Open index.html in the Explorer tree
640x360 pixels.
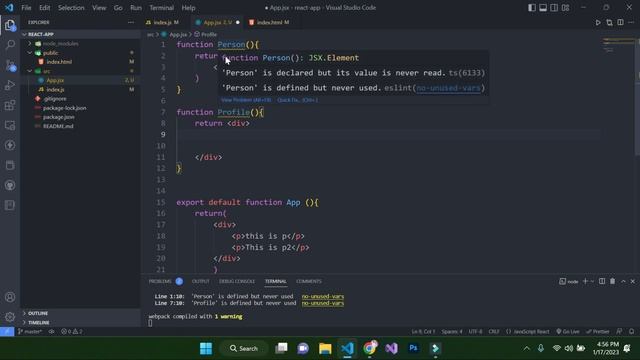coord(59,62)
